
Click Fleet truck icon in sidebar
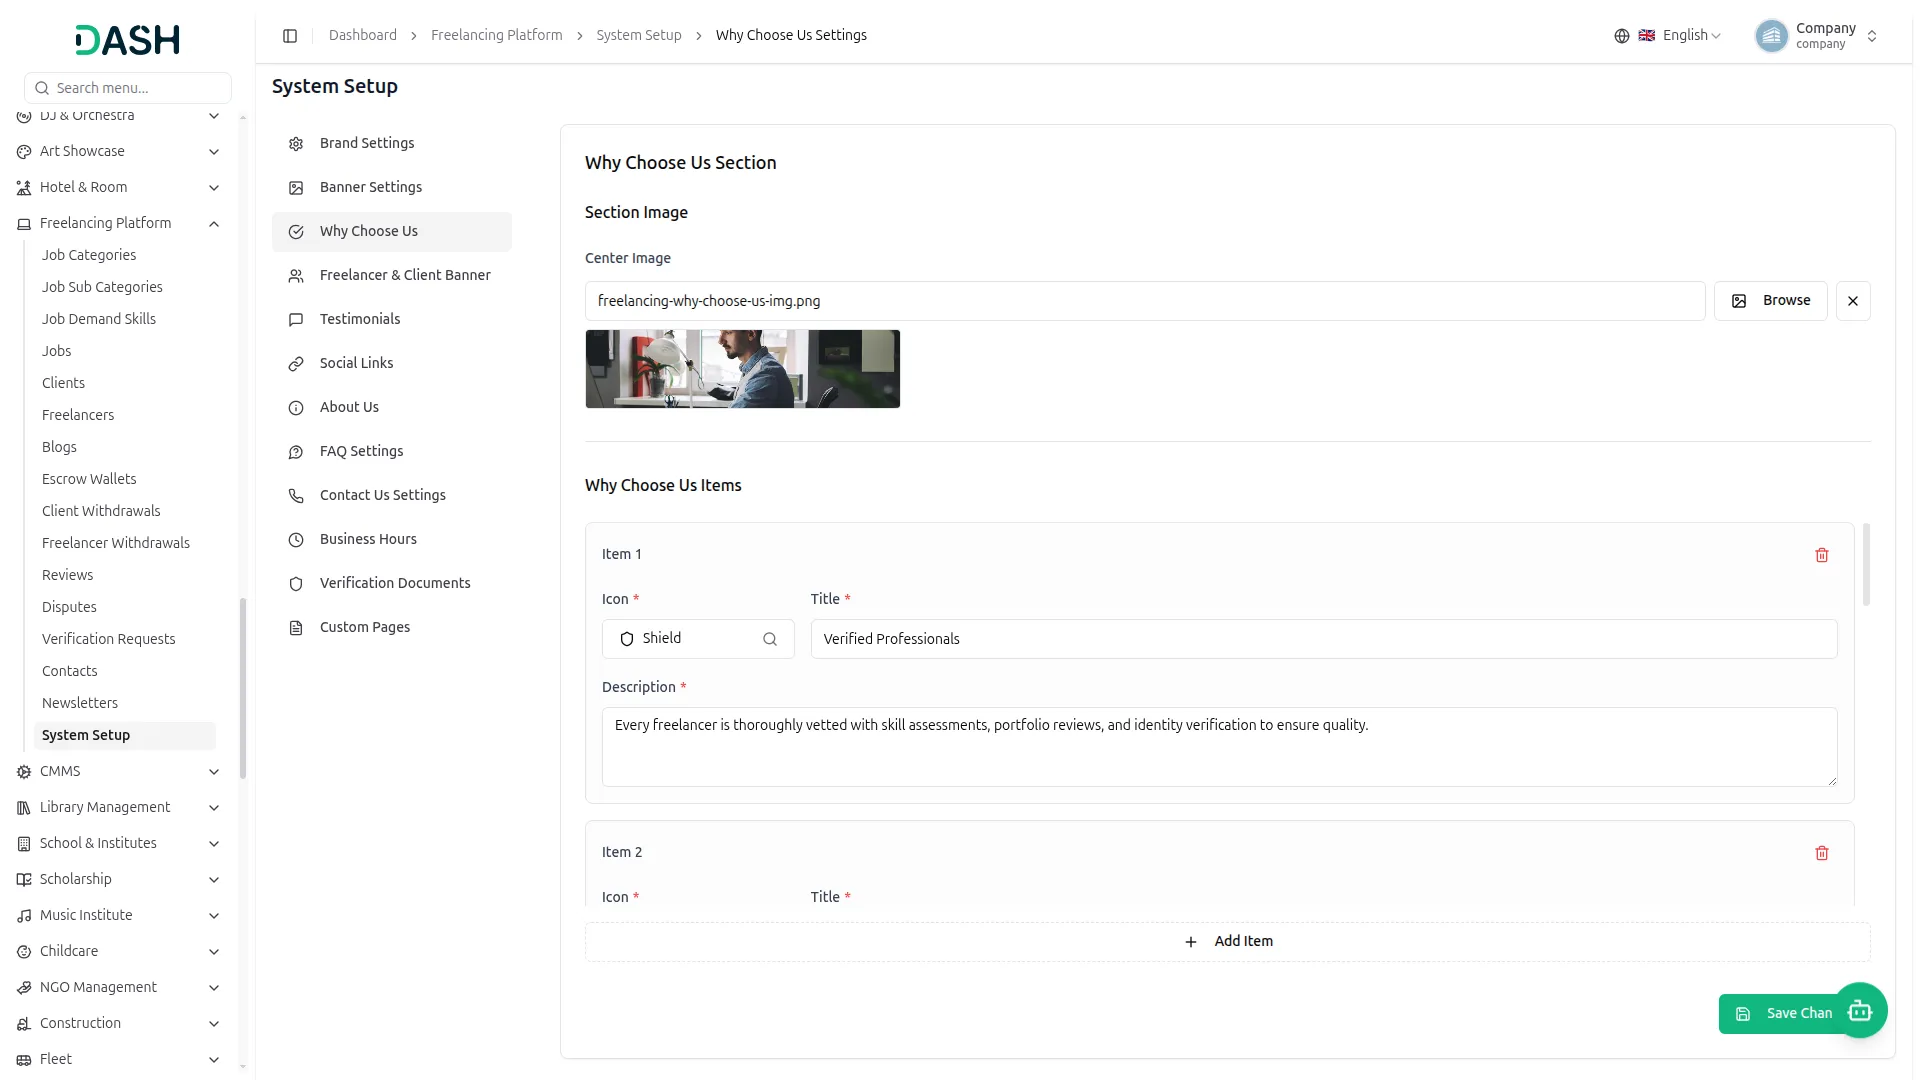coord(24,1060)
